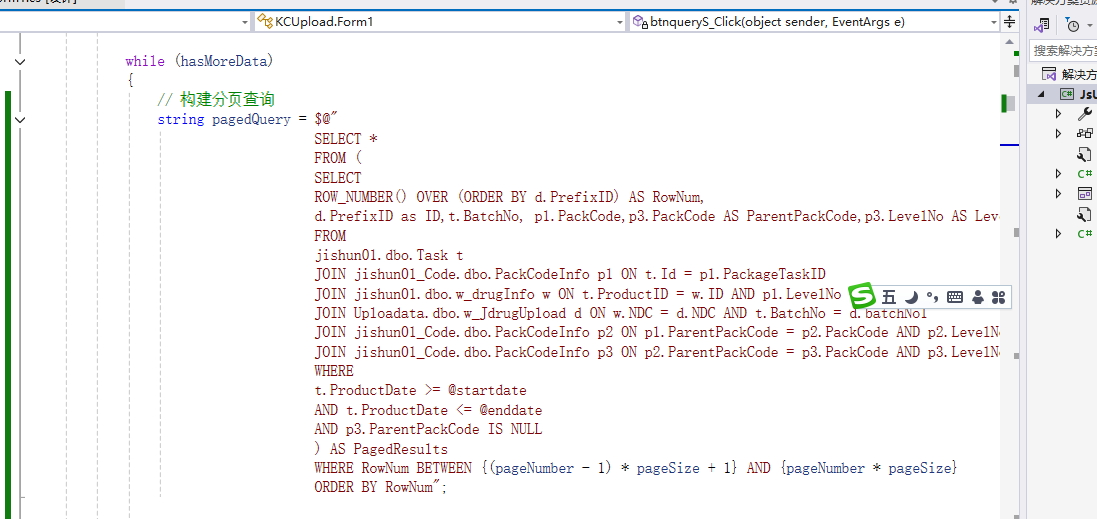The width and height of the screenshot is (1097, 519).
Task: Click the 'd.PrefixID as ID' column list line
Action: pos(657,216)
